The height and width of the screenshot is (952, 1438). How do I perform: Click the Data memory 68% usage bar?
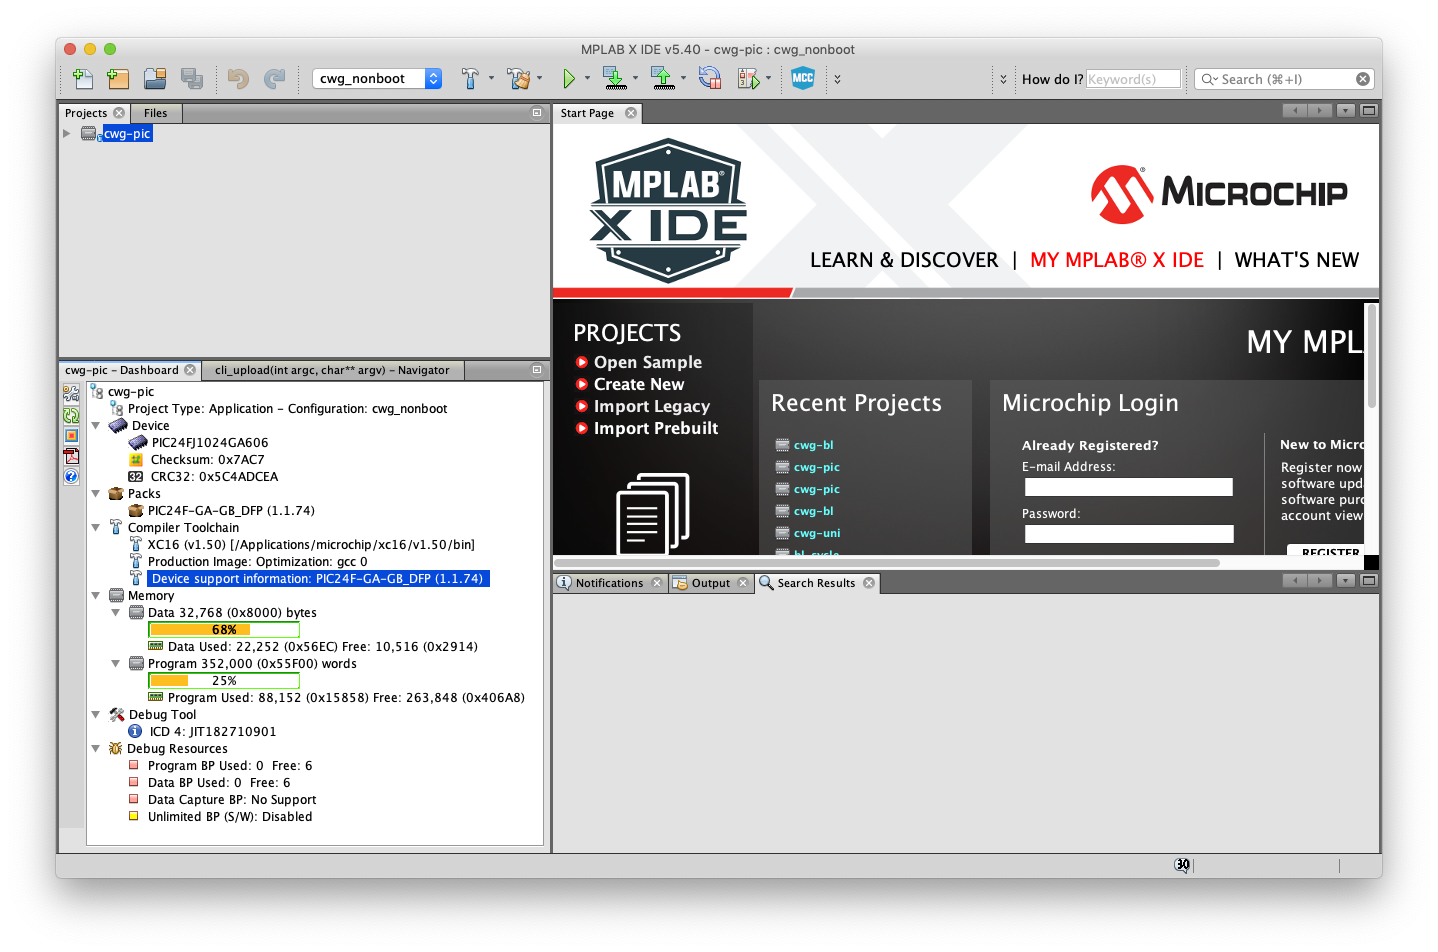point(224,630)
